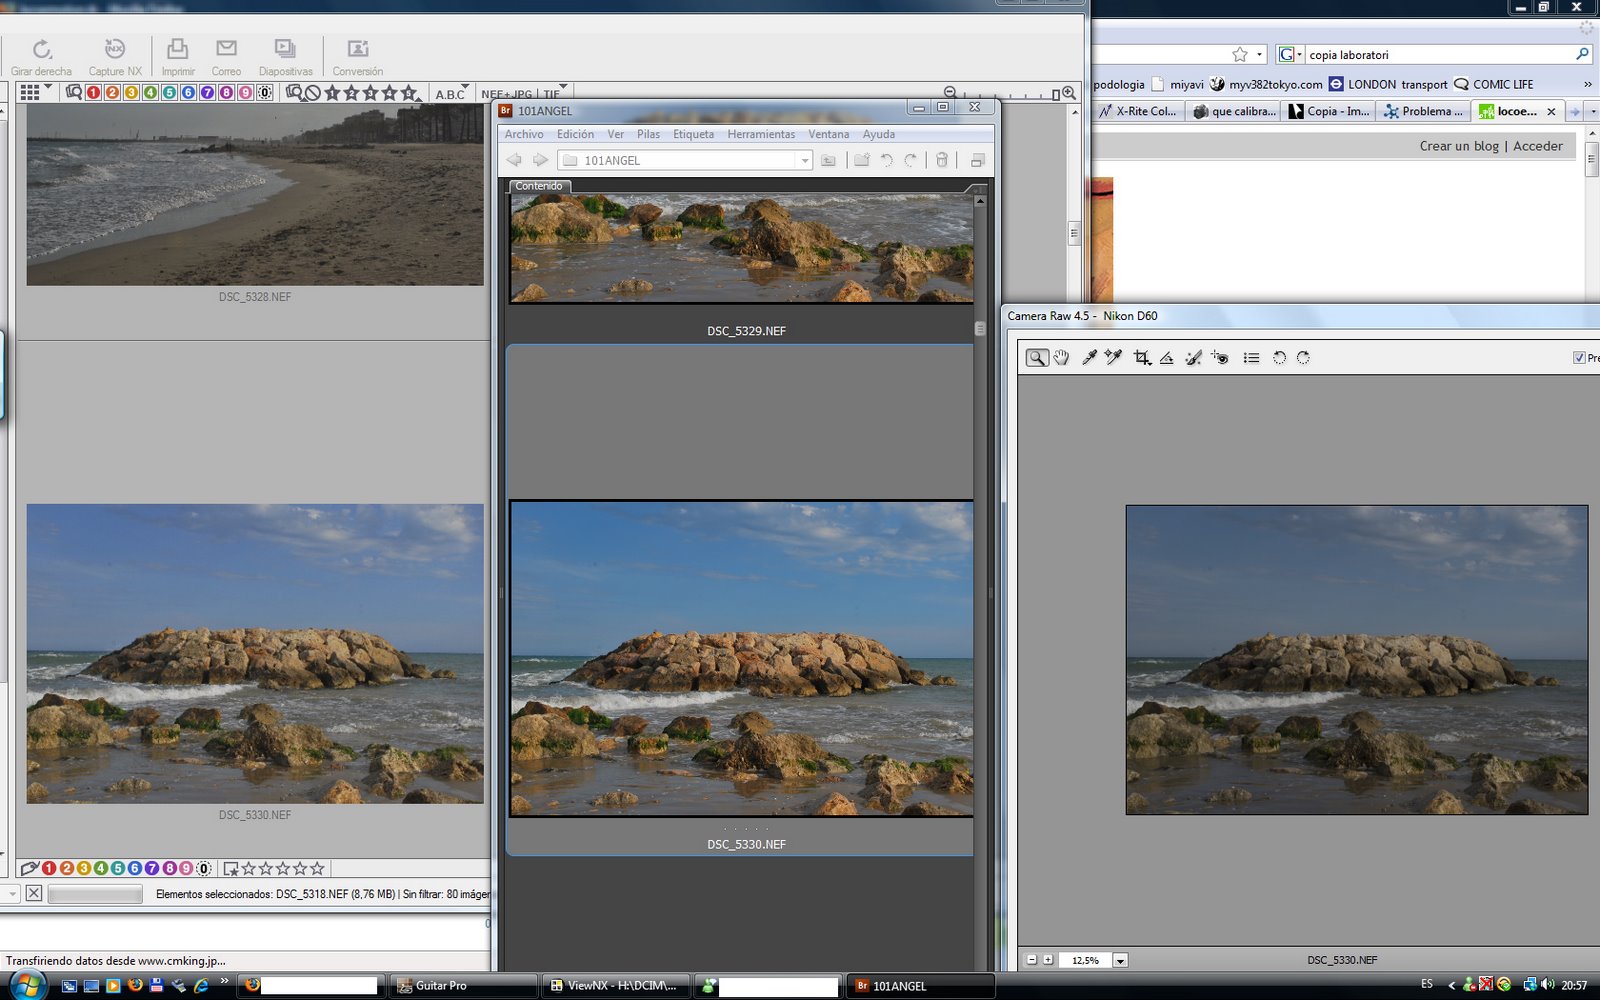1600x1000 pixels.
Task: Click Girar derecha in ViewNX toolbar
Action: click(41, 57)
